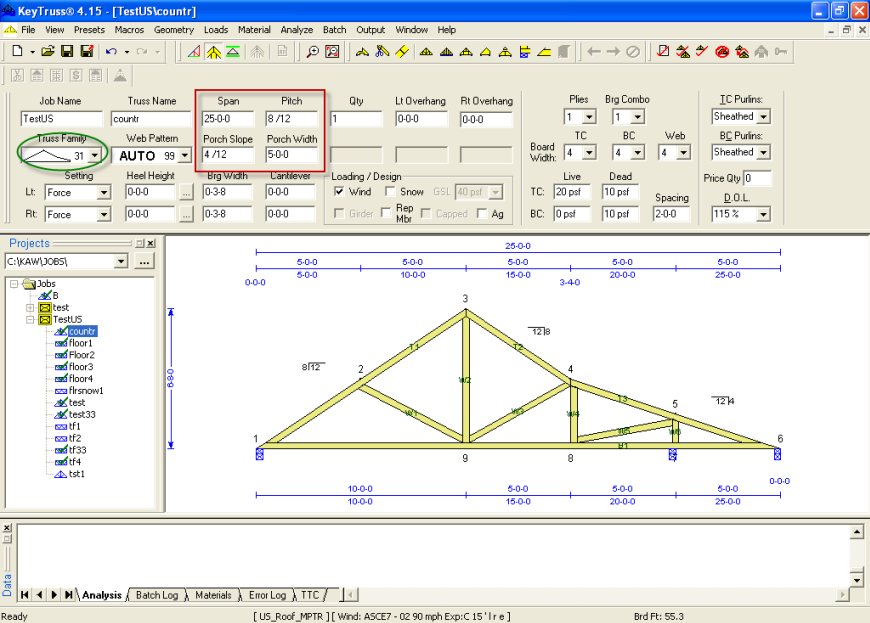Image resolution: width=870 pixels, height=623 pixels.
Task: Click the Rt Heel Height ellipsis button
Action: pyautogui.click(x=186, y=215)
